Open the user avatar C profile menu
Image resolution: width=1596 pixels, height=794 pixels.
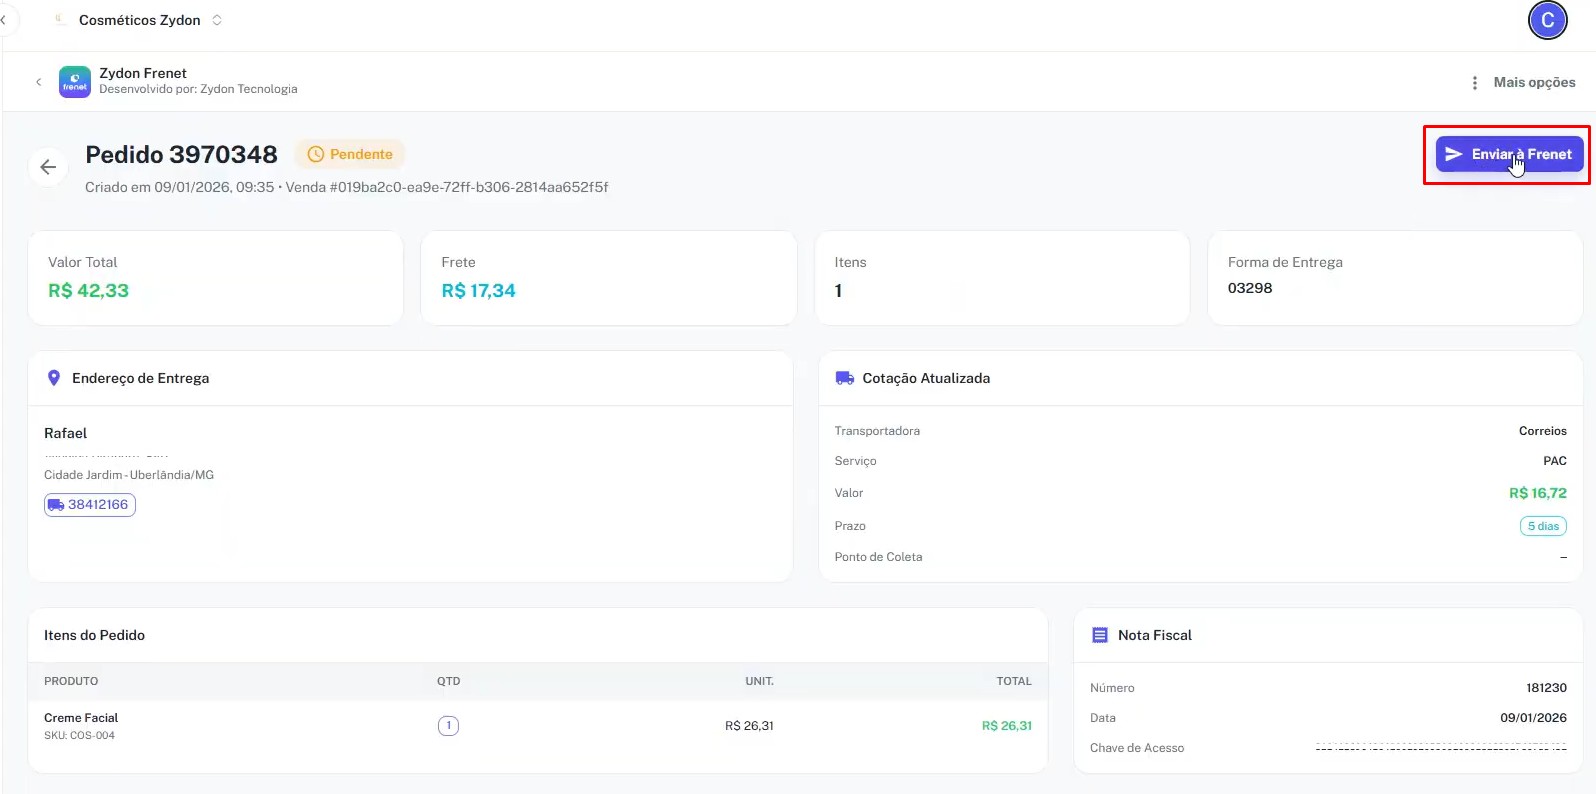point(1546,20)
